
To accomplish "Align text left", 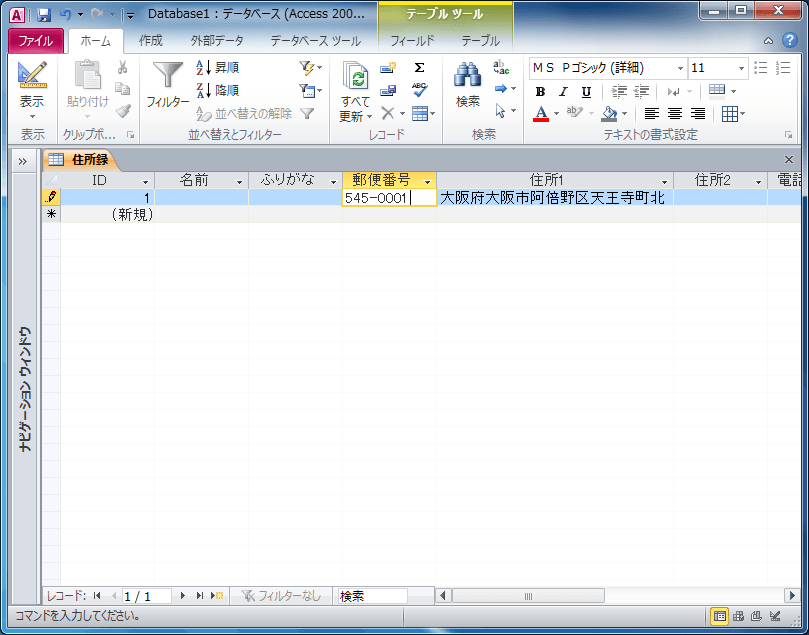I will tap(652, 113).
